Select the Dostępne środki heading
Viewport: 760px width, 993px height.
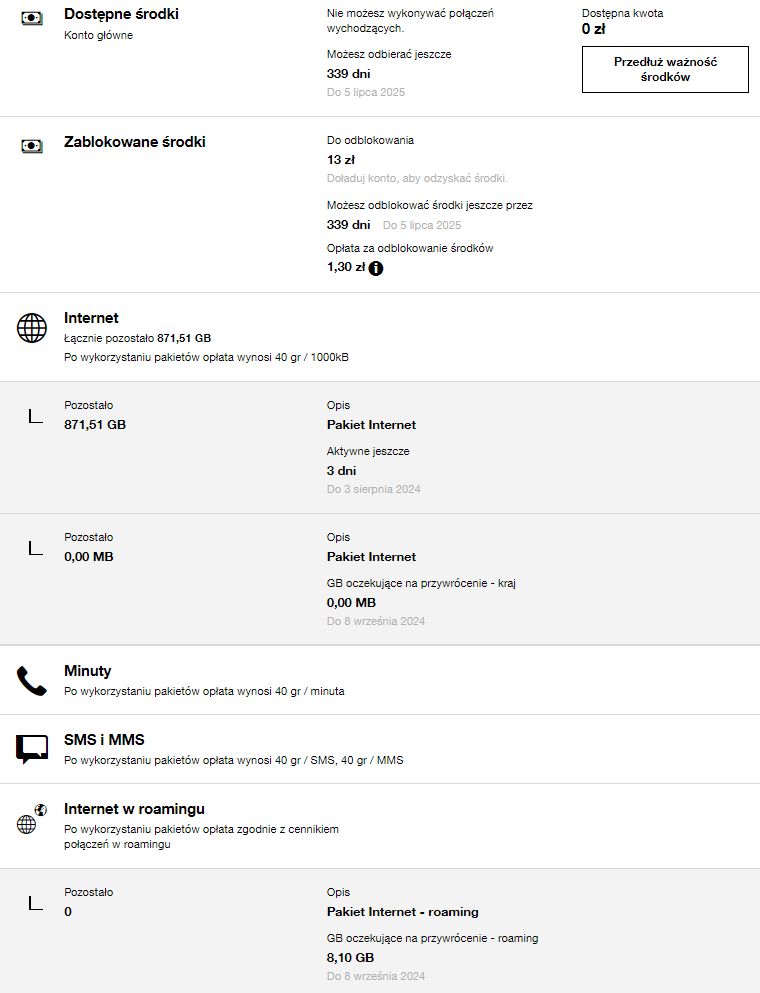122,14
